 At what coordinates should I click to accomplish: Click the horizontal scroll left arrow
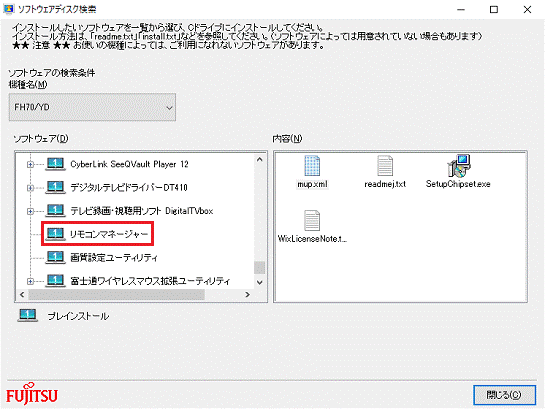coord(22,295)
